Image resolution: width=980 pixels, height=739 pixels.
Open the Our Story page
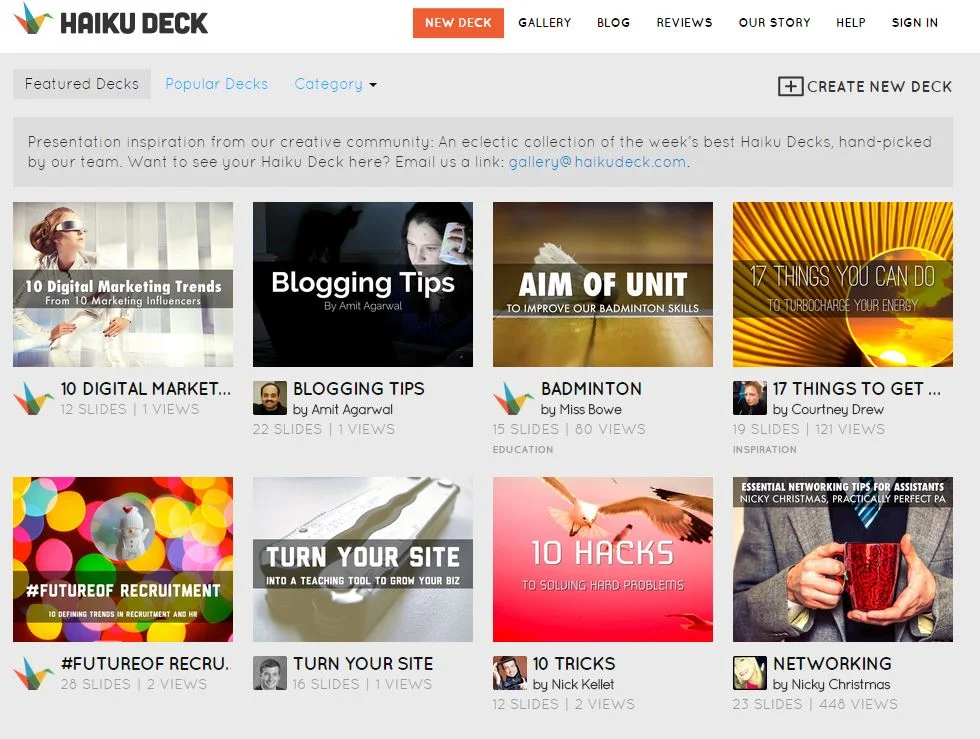(x=774, y=23)
